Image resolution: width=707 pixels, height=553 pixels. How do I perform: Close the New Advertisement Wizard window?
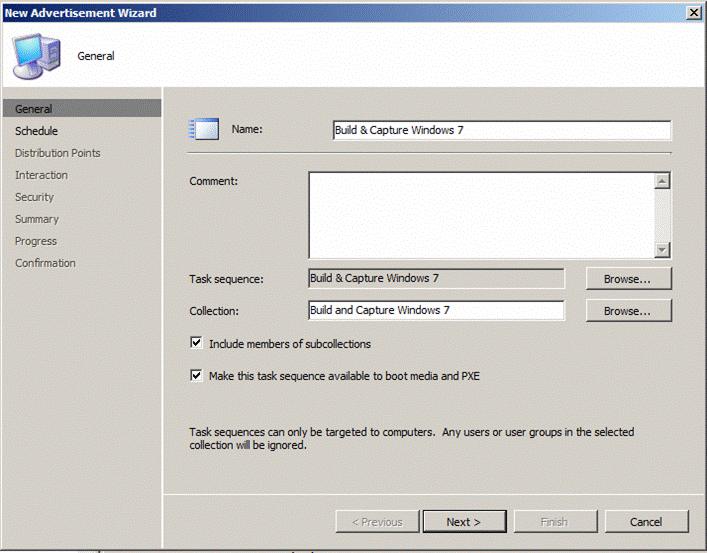[x=693, y=12]
